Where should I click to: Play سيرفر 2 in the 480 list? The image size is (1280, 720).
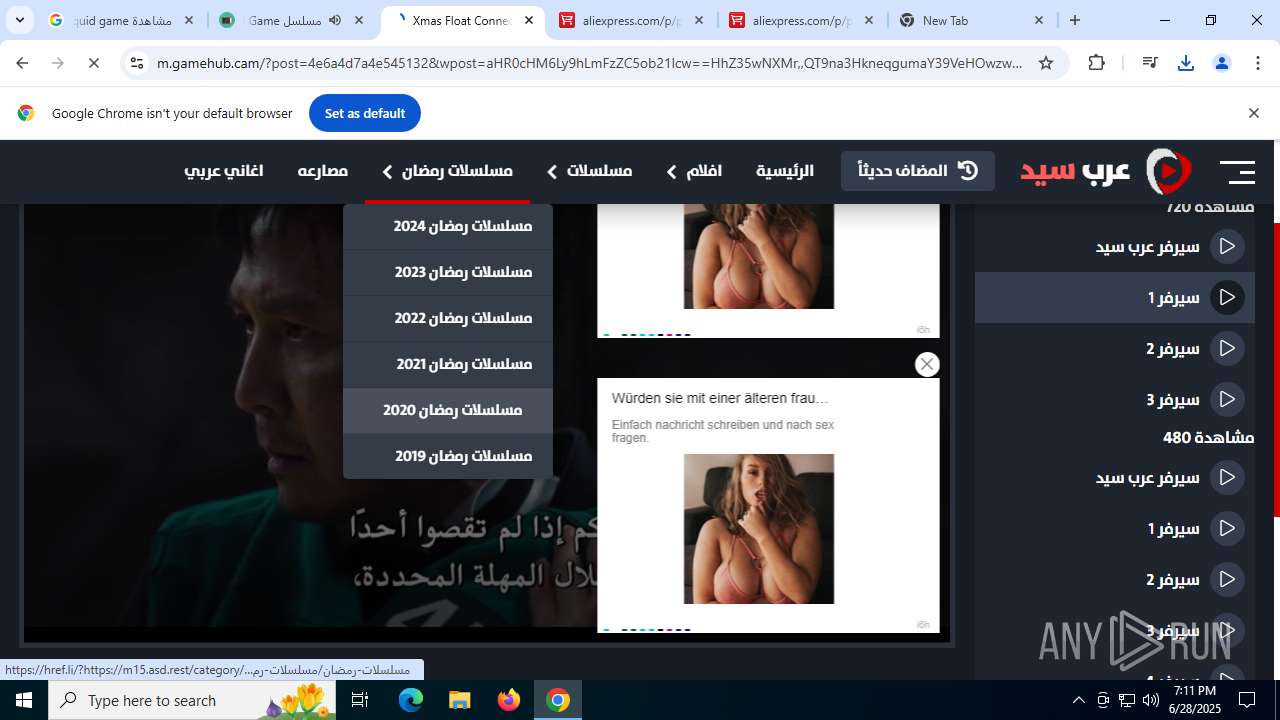1115,579
